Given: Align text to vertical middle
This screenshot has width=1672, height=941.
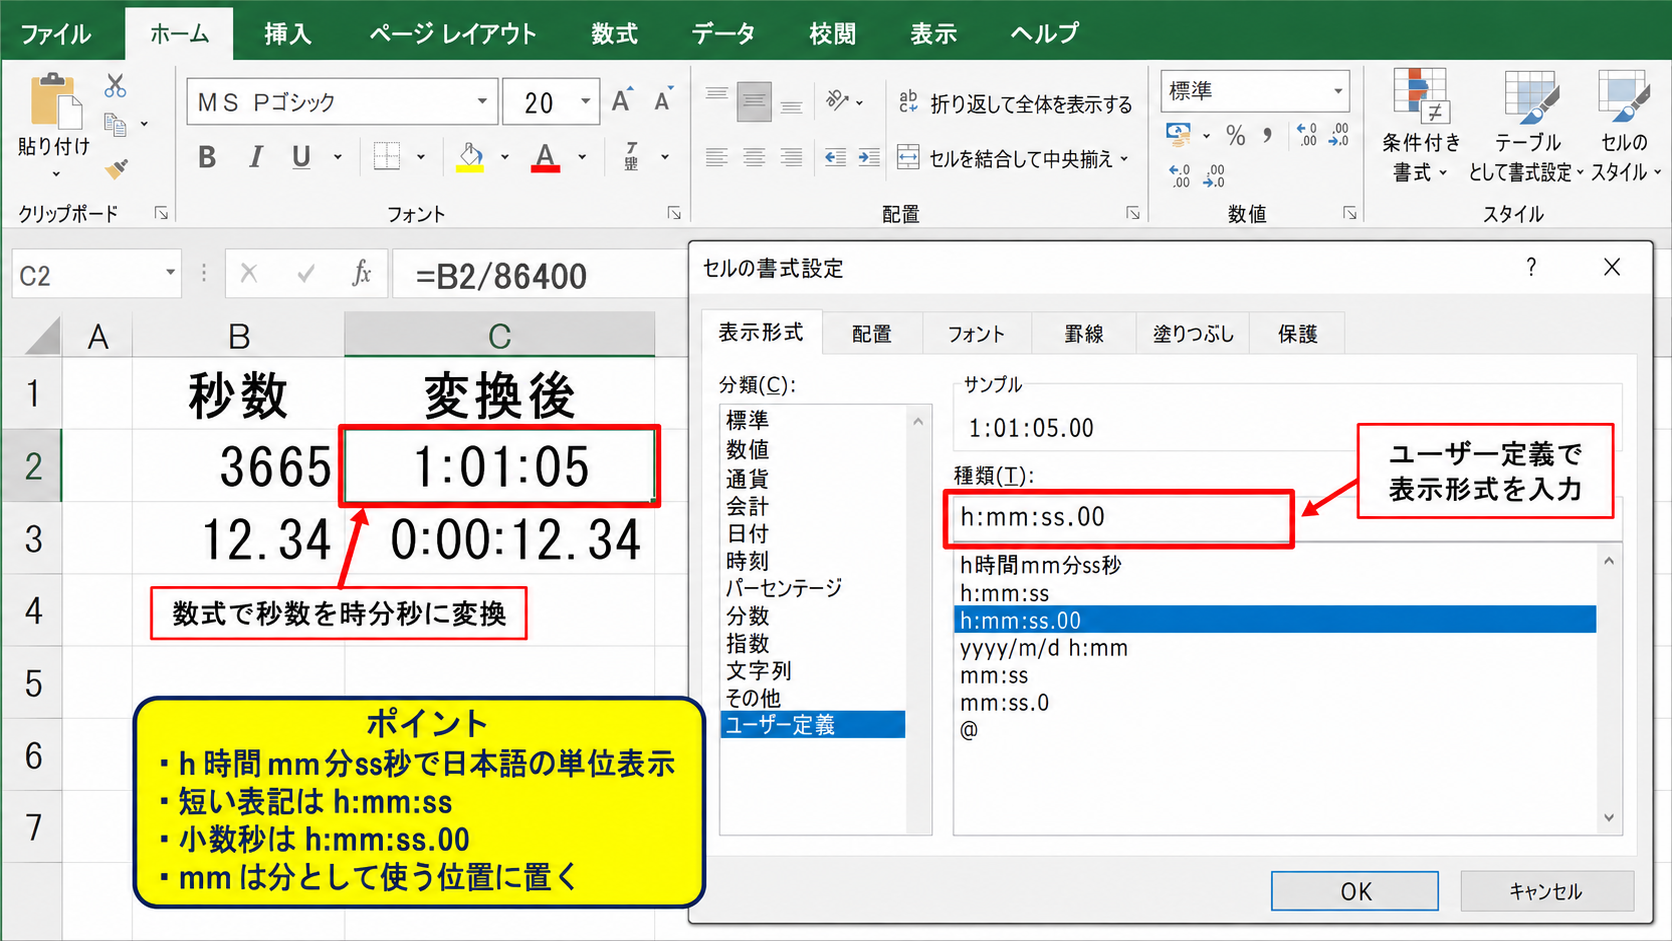Looking at the screenshot, I should tap(754, 102).
